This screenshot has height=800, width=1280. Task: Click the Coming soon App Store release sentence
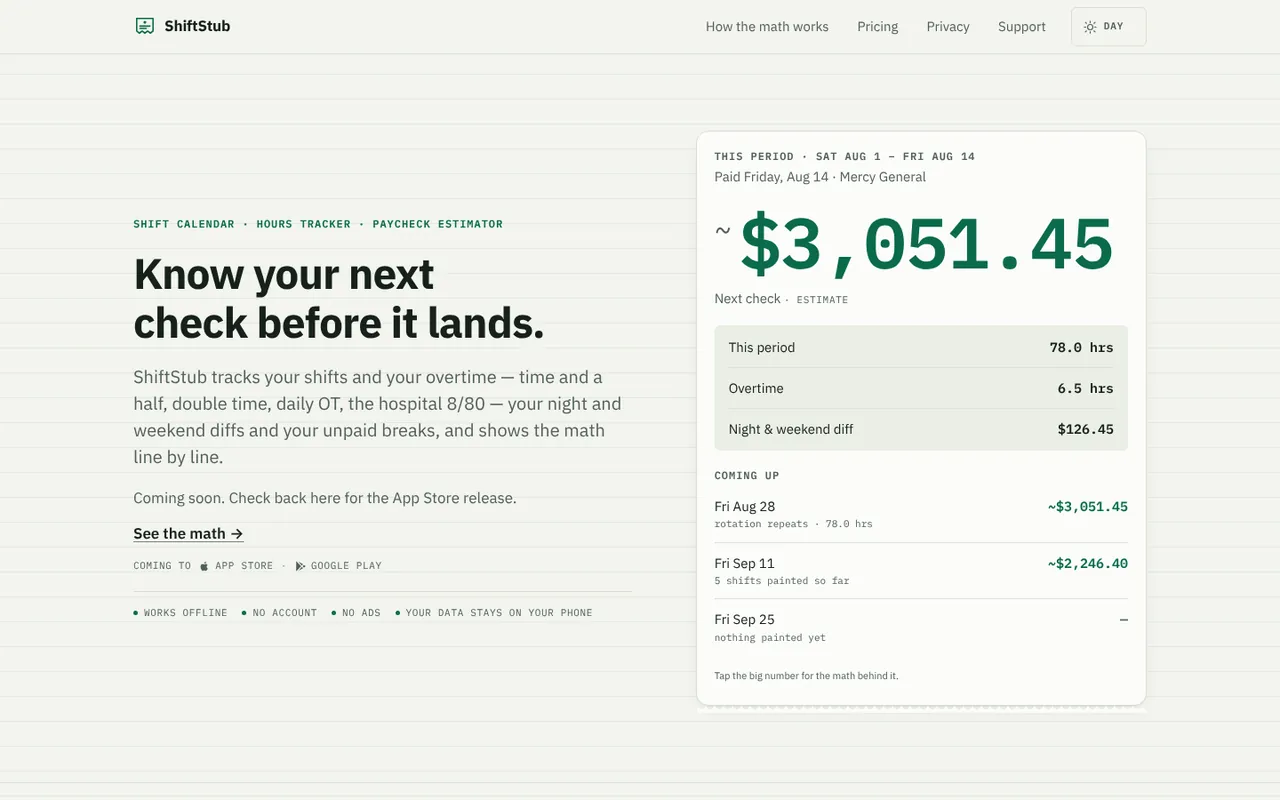325,498
